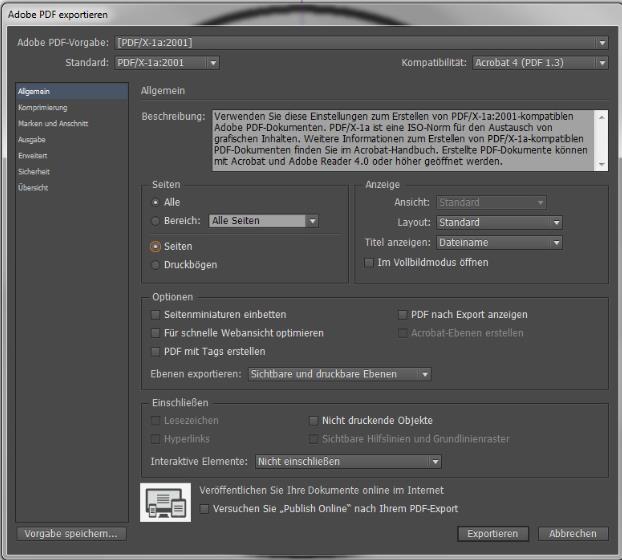Choose the Druckbögen radio button
The height and width of the screenshot is (560, 622).
tap(156, 265)
